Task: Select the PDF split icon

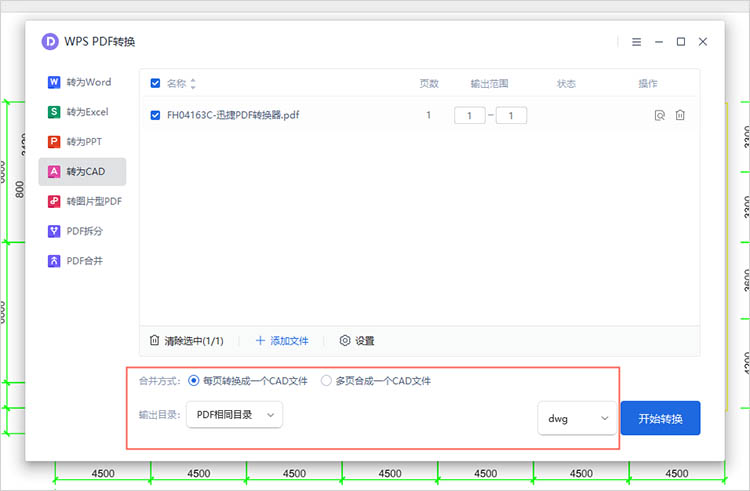Action: tap(54, 231)
